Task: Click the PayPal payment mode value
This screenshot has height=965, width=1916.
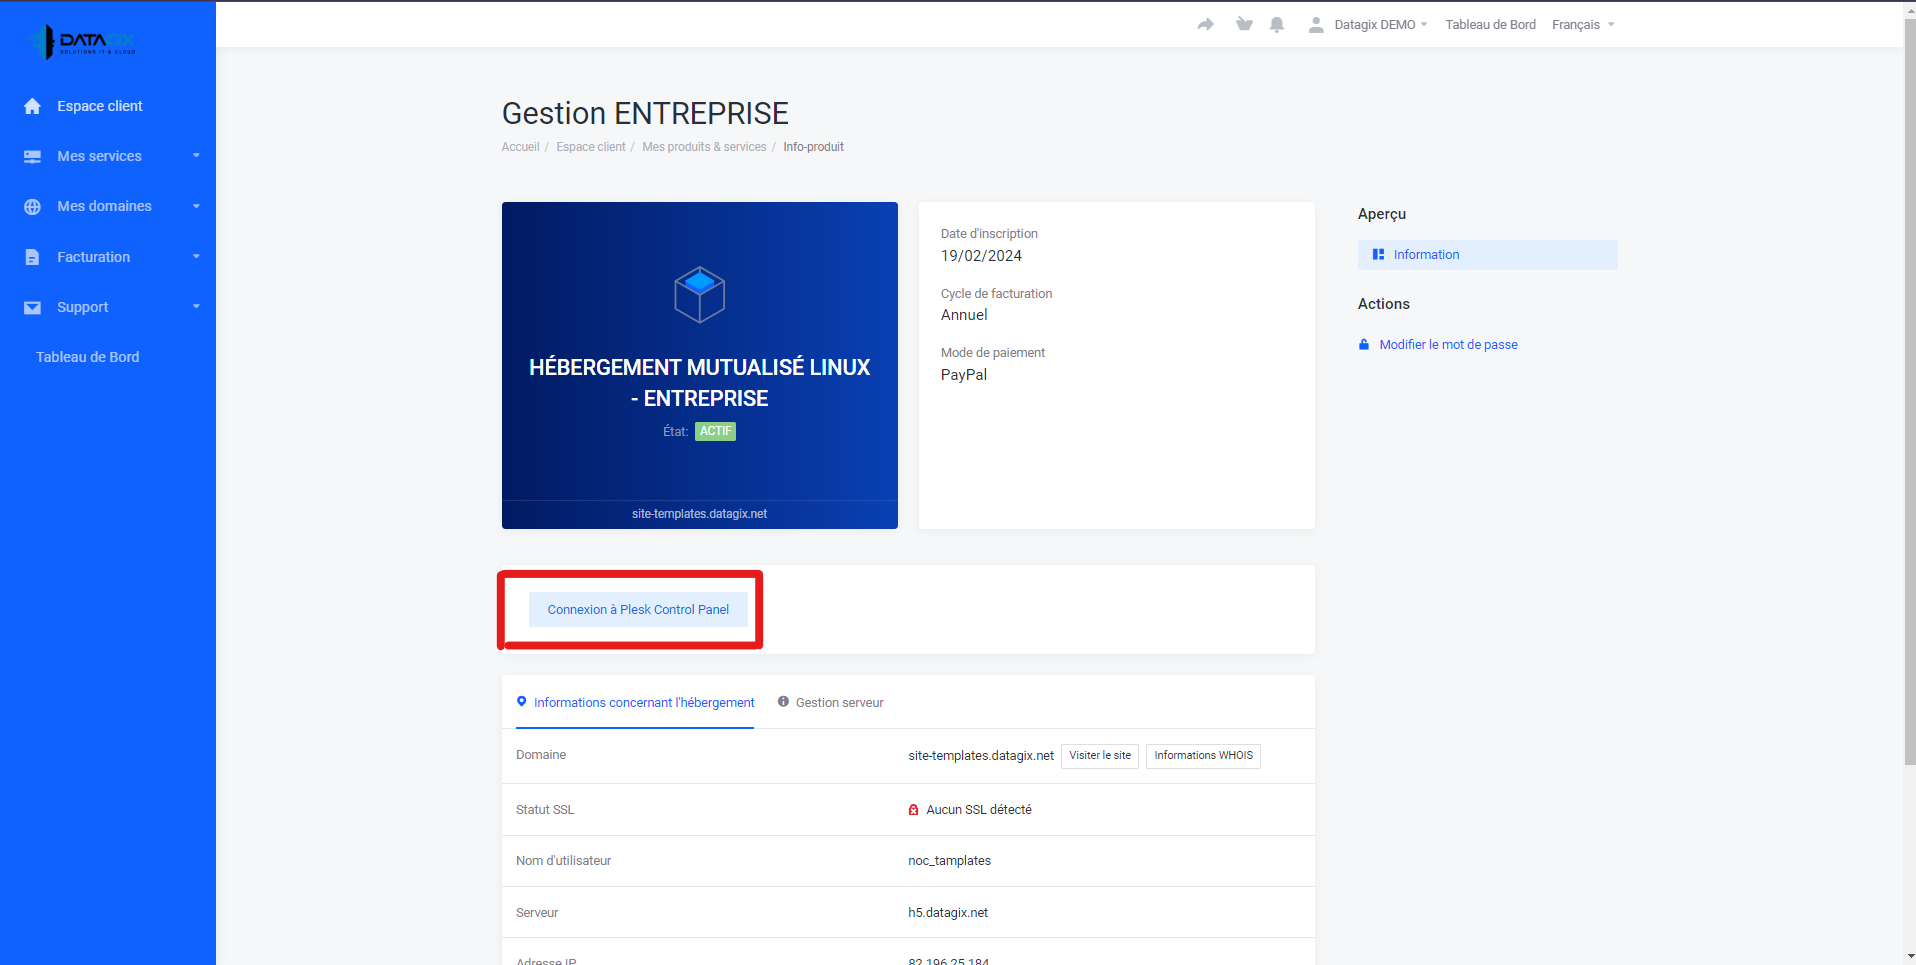Action: pyautogui.click(x=964, y=375)
